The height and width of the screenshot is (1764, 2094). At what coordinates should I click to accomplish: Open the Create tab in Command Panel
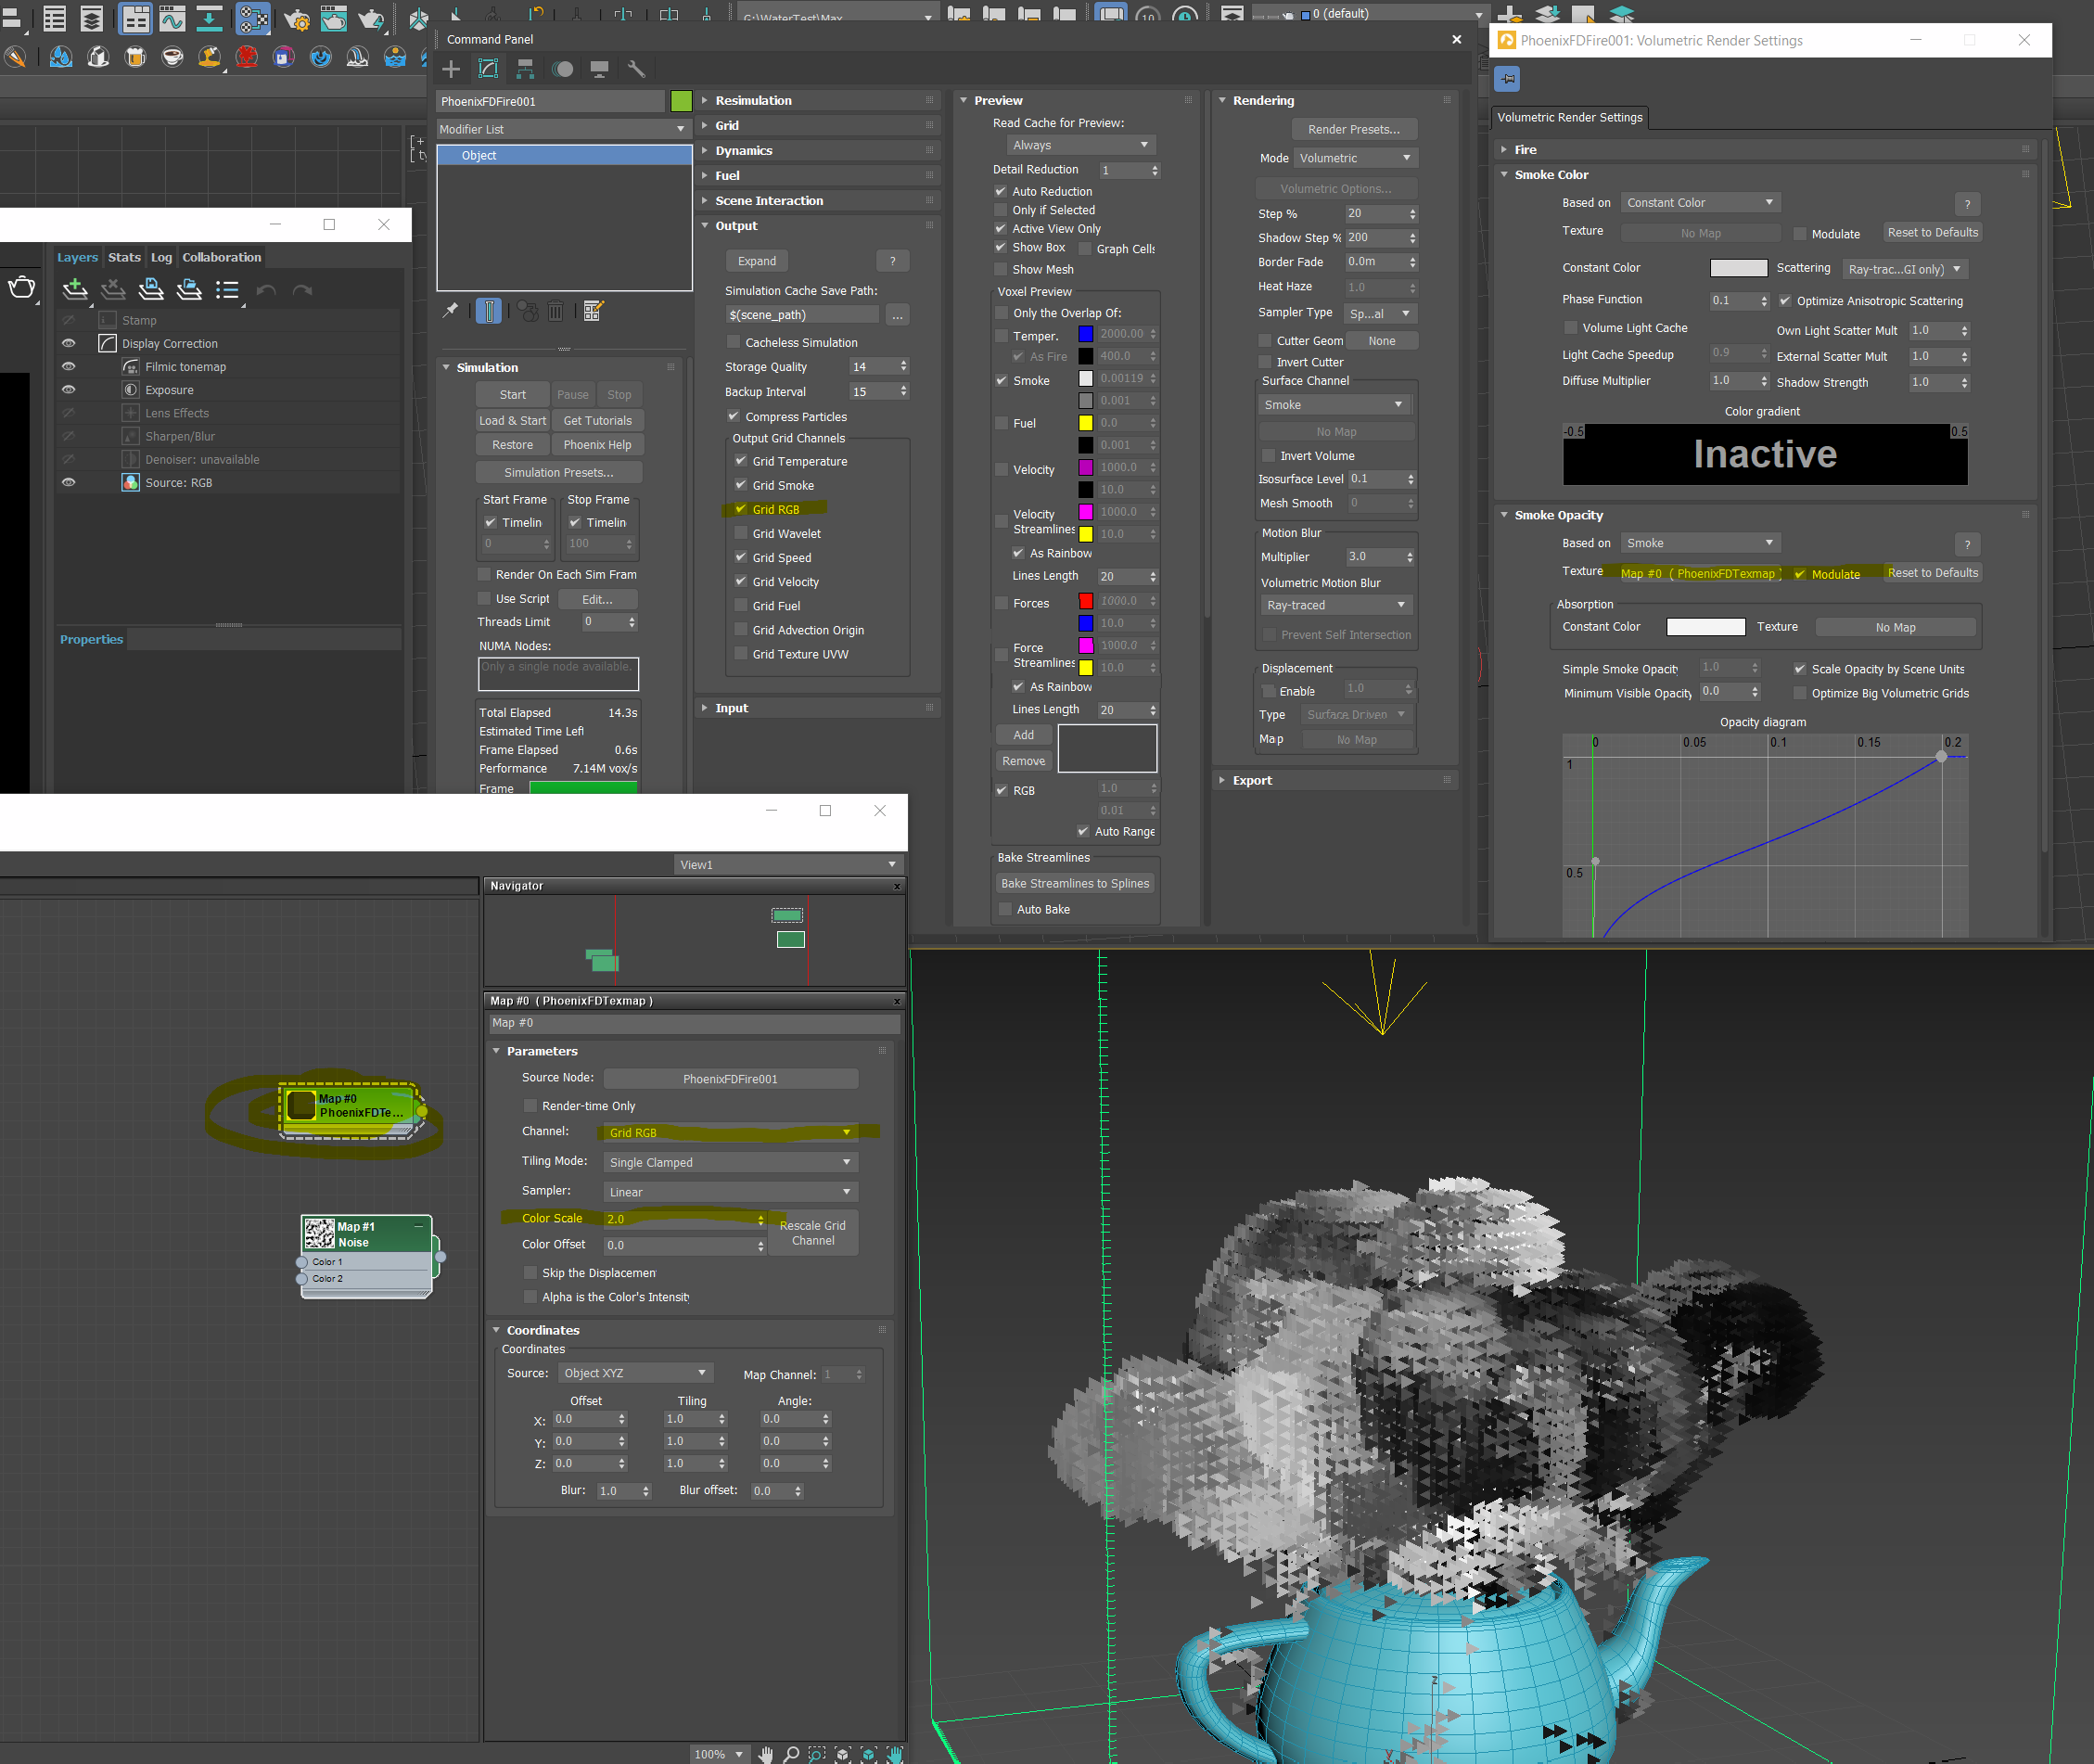(x=451, y=69)
